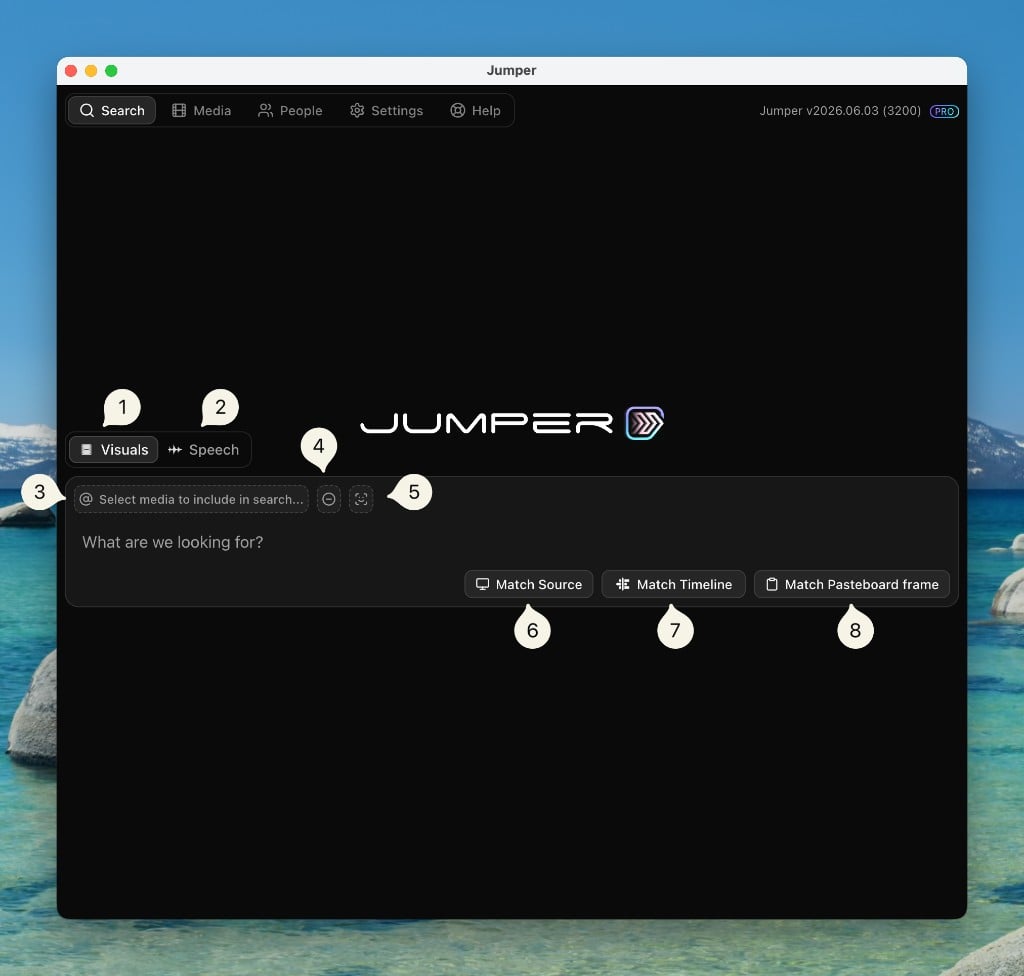Image resolution: width=1024 pixels, height=976 pixels.
Task: Open the Help tab
Action: pyautogui.click(x=475, y=110)
